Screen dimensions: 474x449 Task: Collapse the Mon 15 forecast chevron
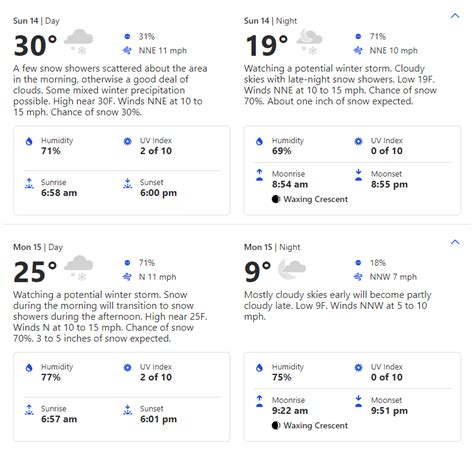pos(455,242)
